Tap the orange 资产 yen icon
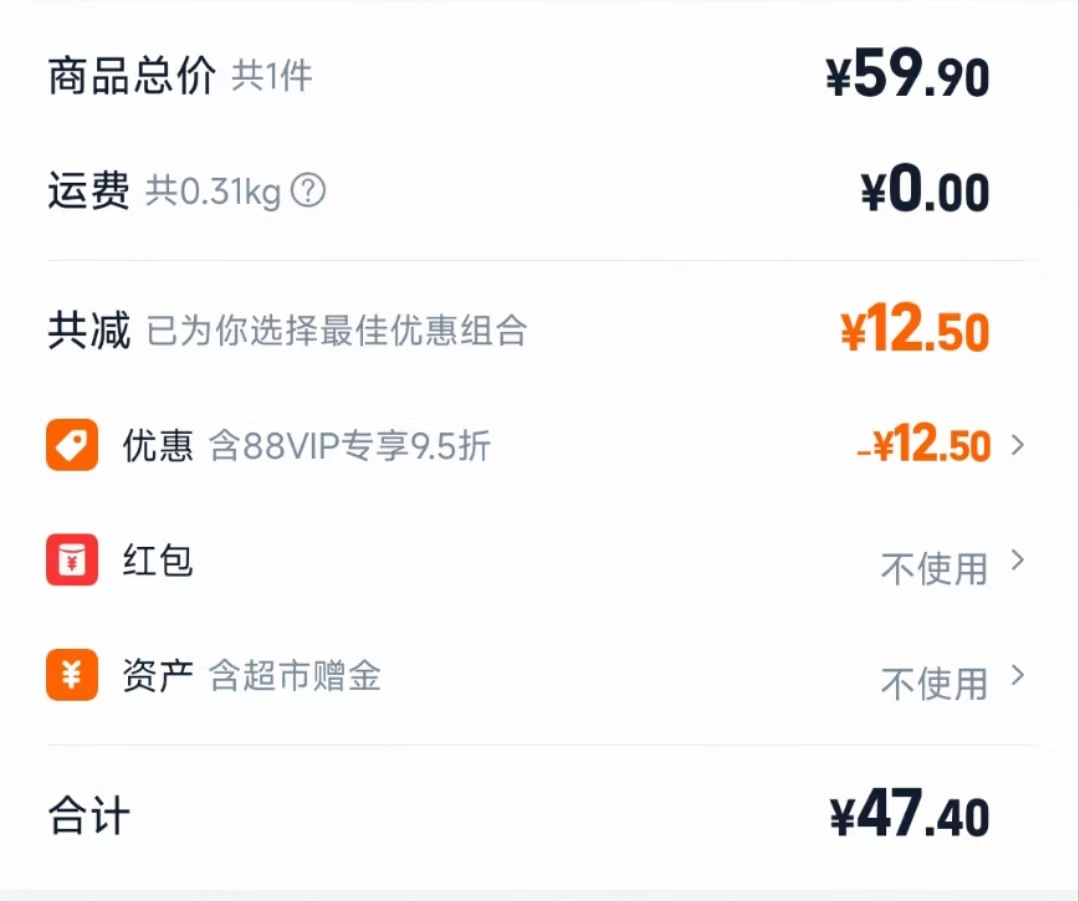Viewport: 1079px width, 901px height. (72, 675)
